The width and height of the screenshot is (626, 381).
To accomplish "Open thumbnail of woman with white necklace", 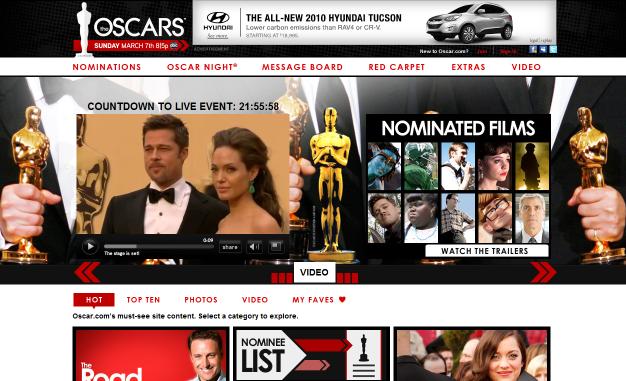I will coord(421,218).
